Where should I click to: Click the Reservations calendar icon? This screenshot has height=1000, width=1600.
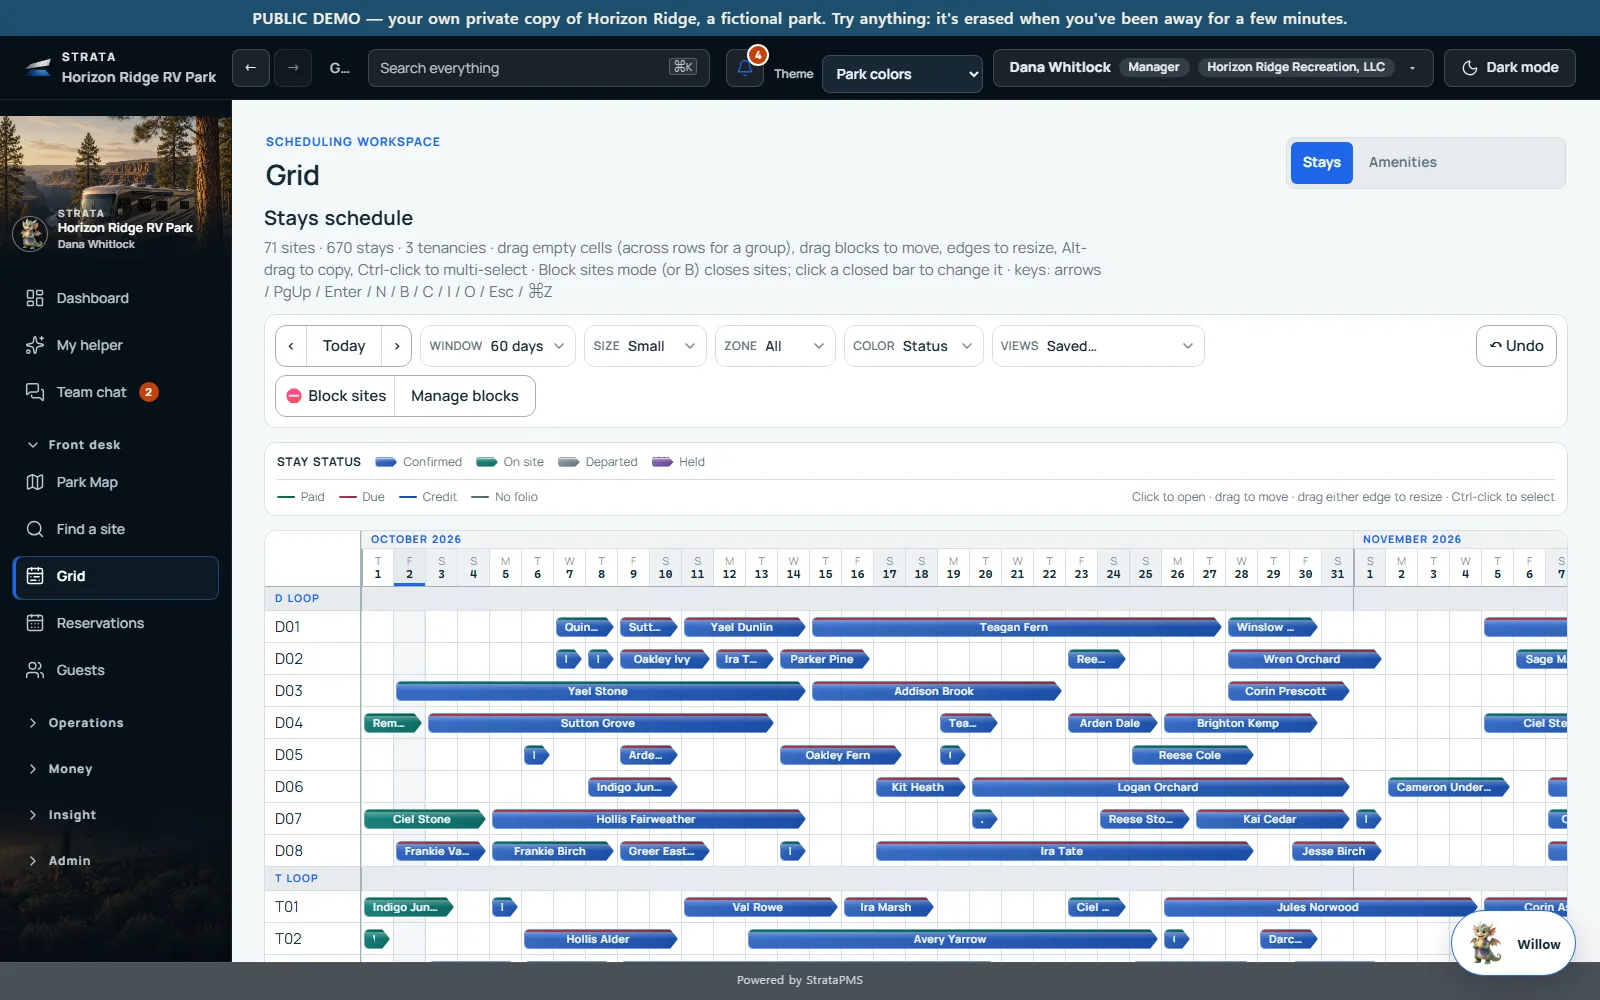tap(35, 623)
